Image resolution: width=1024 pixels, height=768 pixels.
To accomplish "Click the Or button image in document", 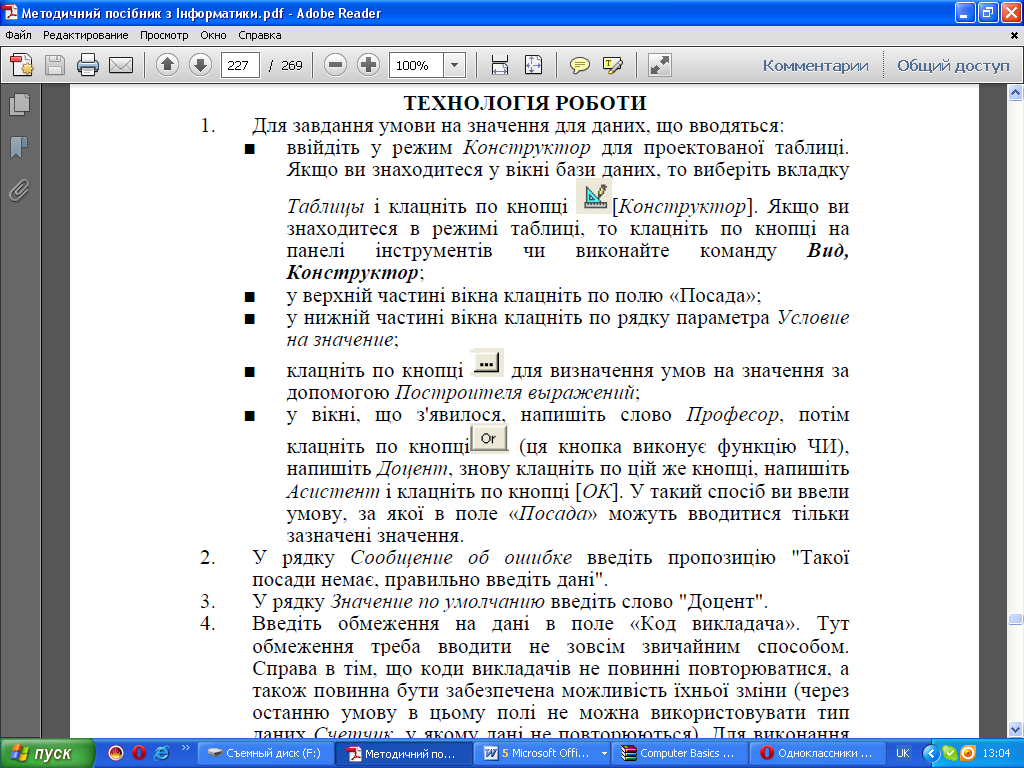I will tap(489, 438).
